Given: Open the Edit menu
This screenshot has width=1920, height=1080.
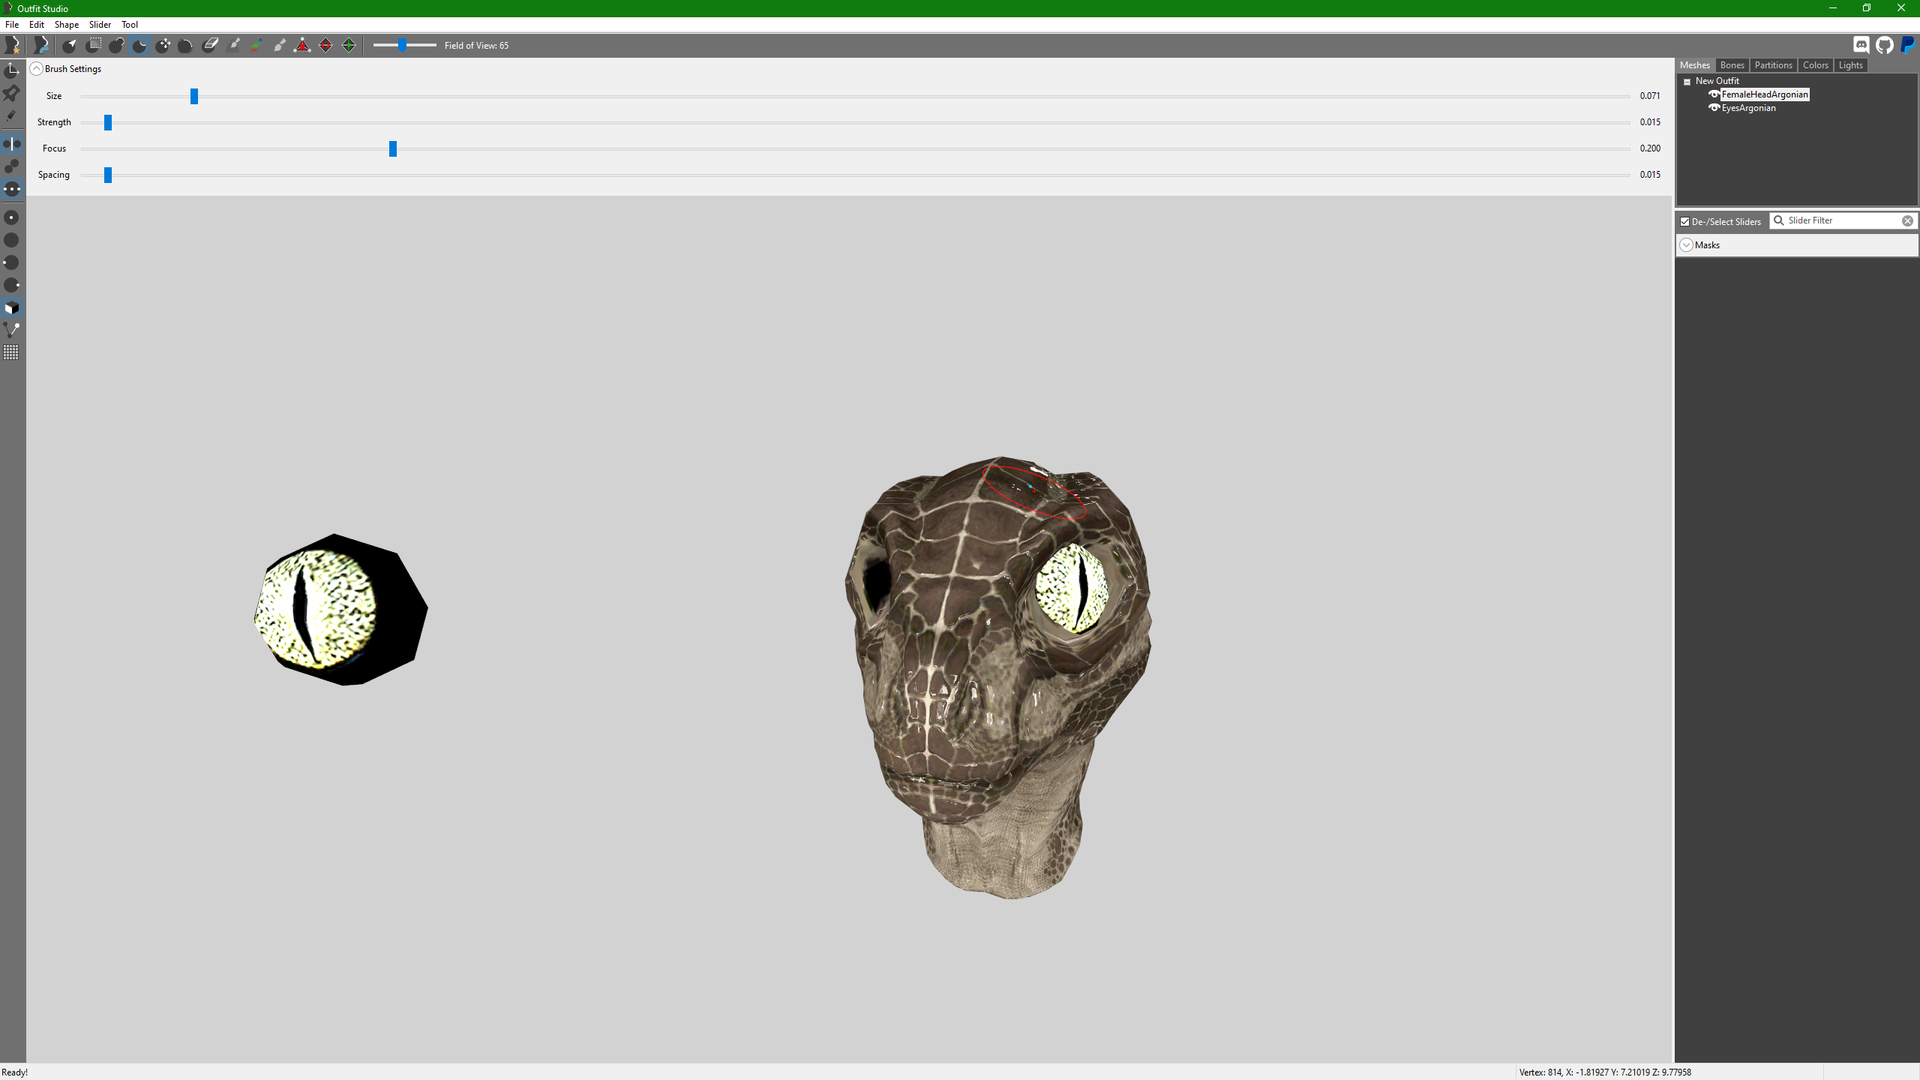Looking at the screenshot, I should click(37, 25).
